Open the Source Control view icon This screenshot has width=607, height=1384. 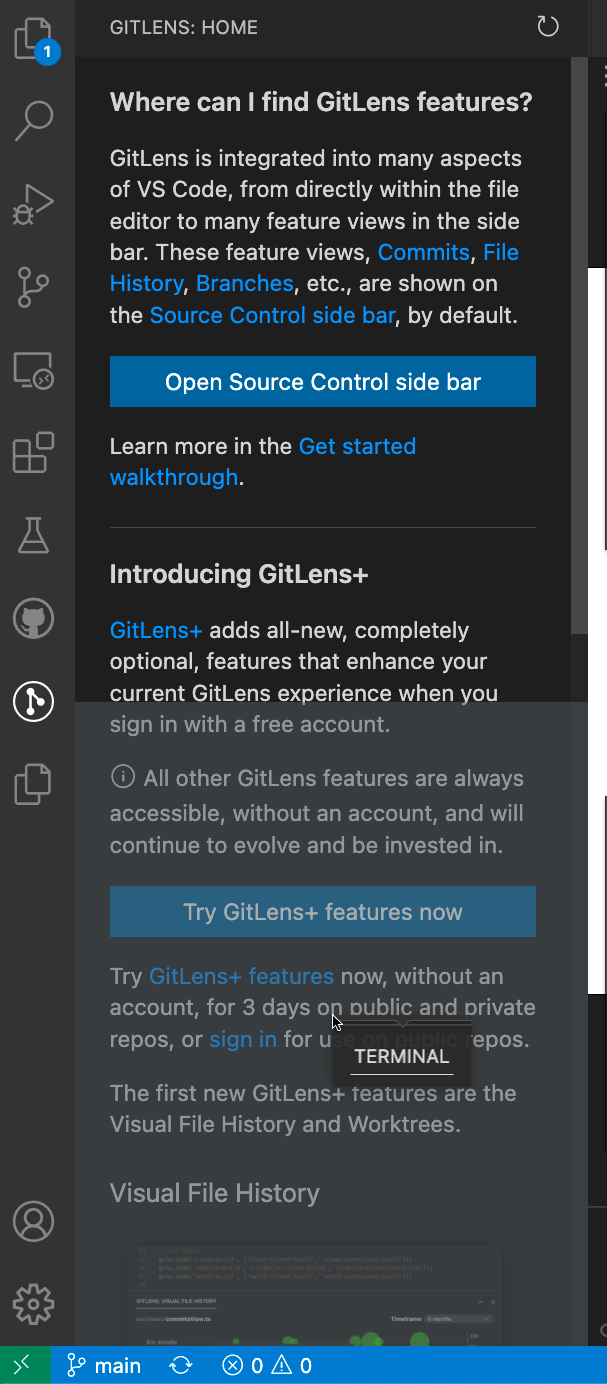click(x=33, y=287)
